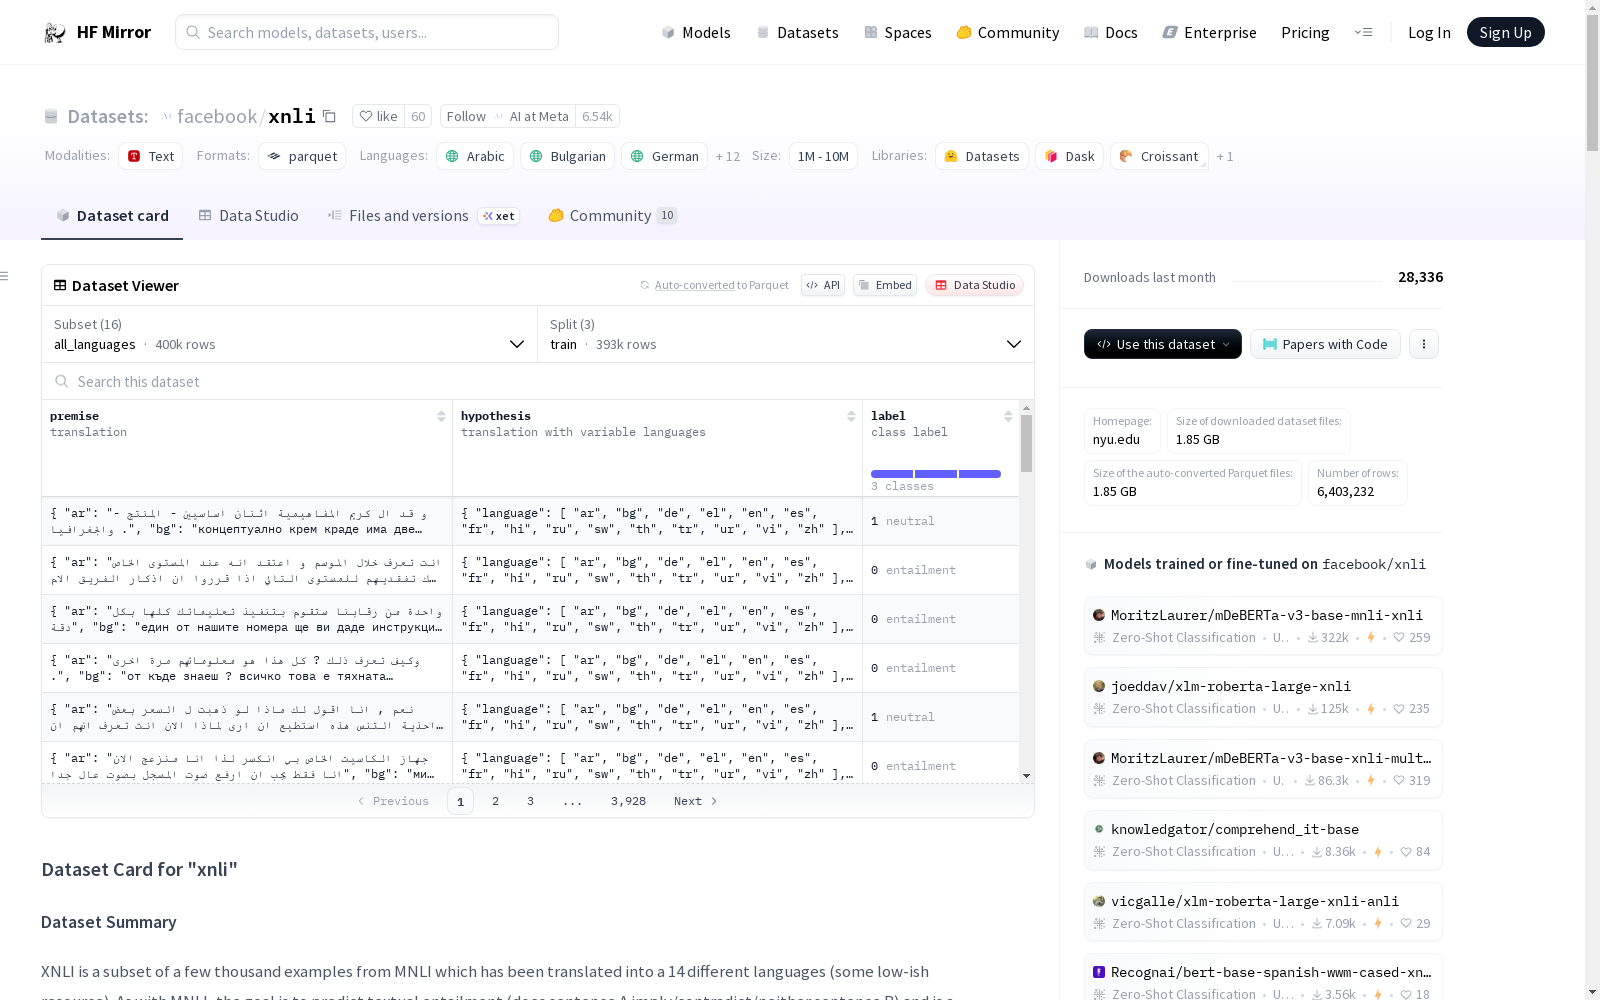This screenshot has width=1600, height=1000.
Task: Click the like count 60
Action: (x=418, y=116)
